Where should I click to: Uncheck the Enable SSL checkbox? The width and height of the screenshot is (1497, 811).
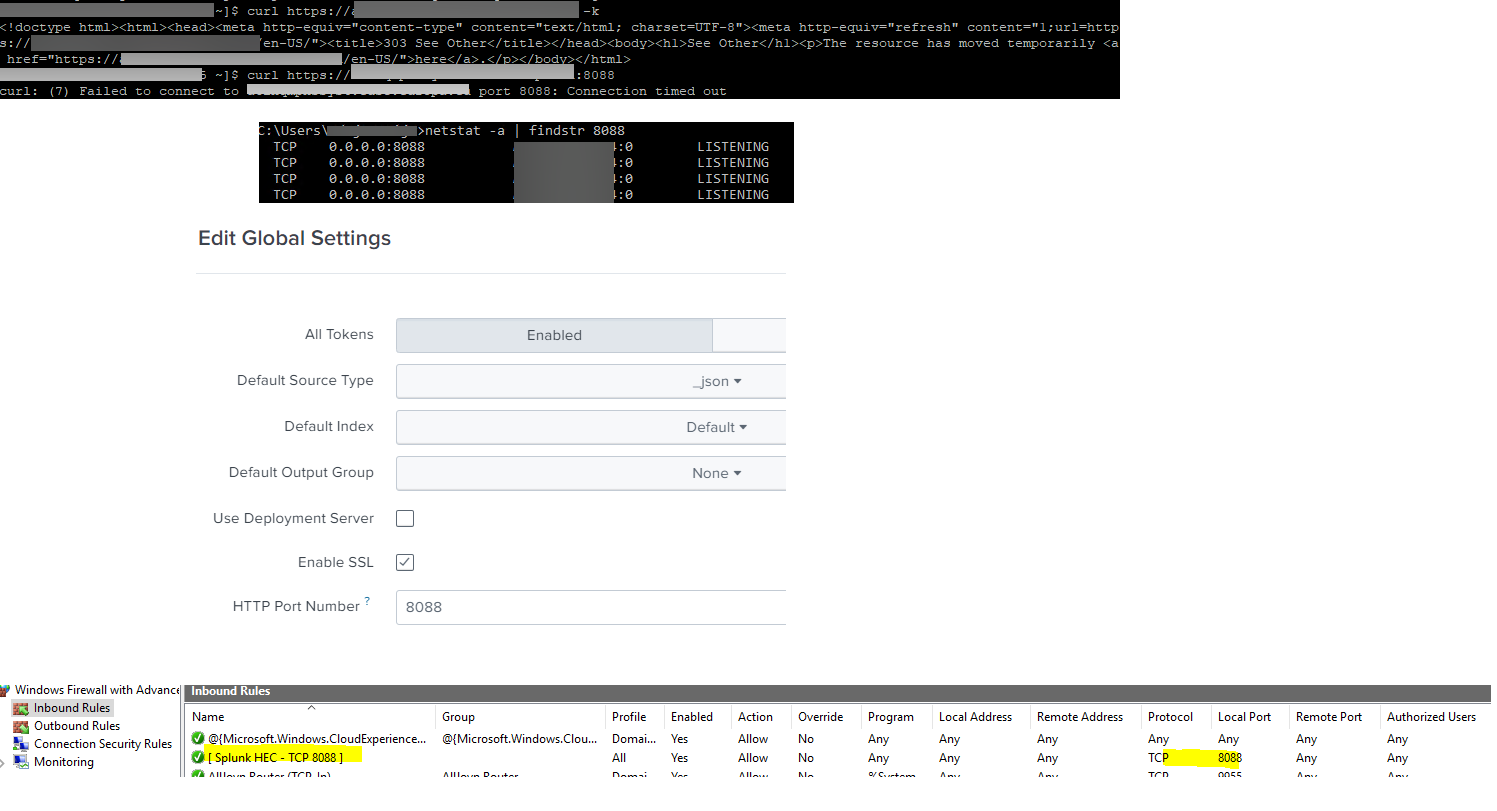(405, 562)
